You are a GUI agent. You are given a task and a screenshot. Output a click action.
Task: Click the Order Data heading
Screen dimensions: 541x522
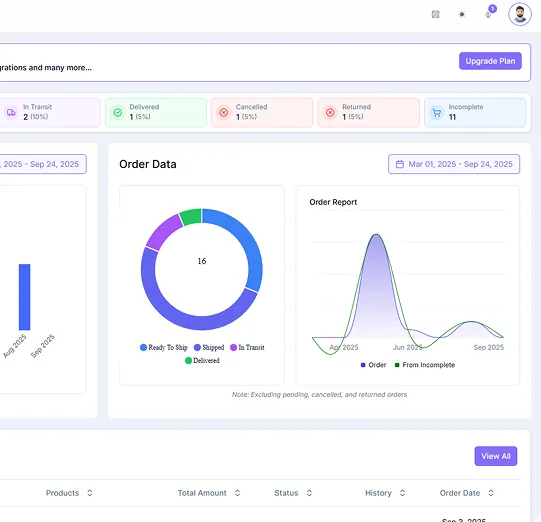click(x=148, y=164)
